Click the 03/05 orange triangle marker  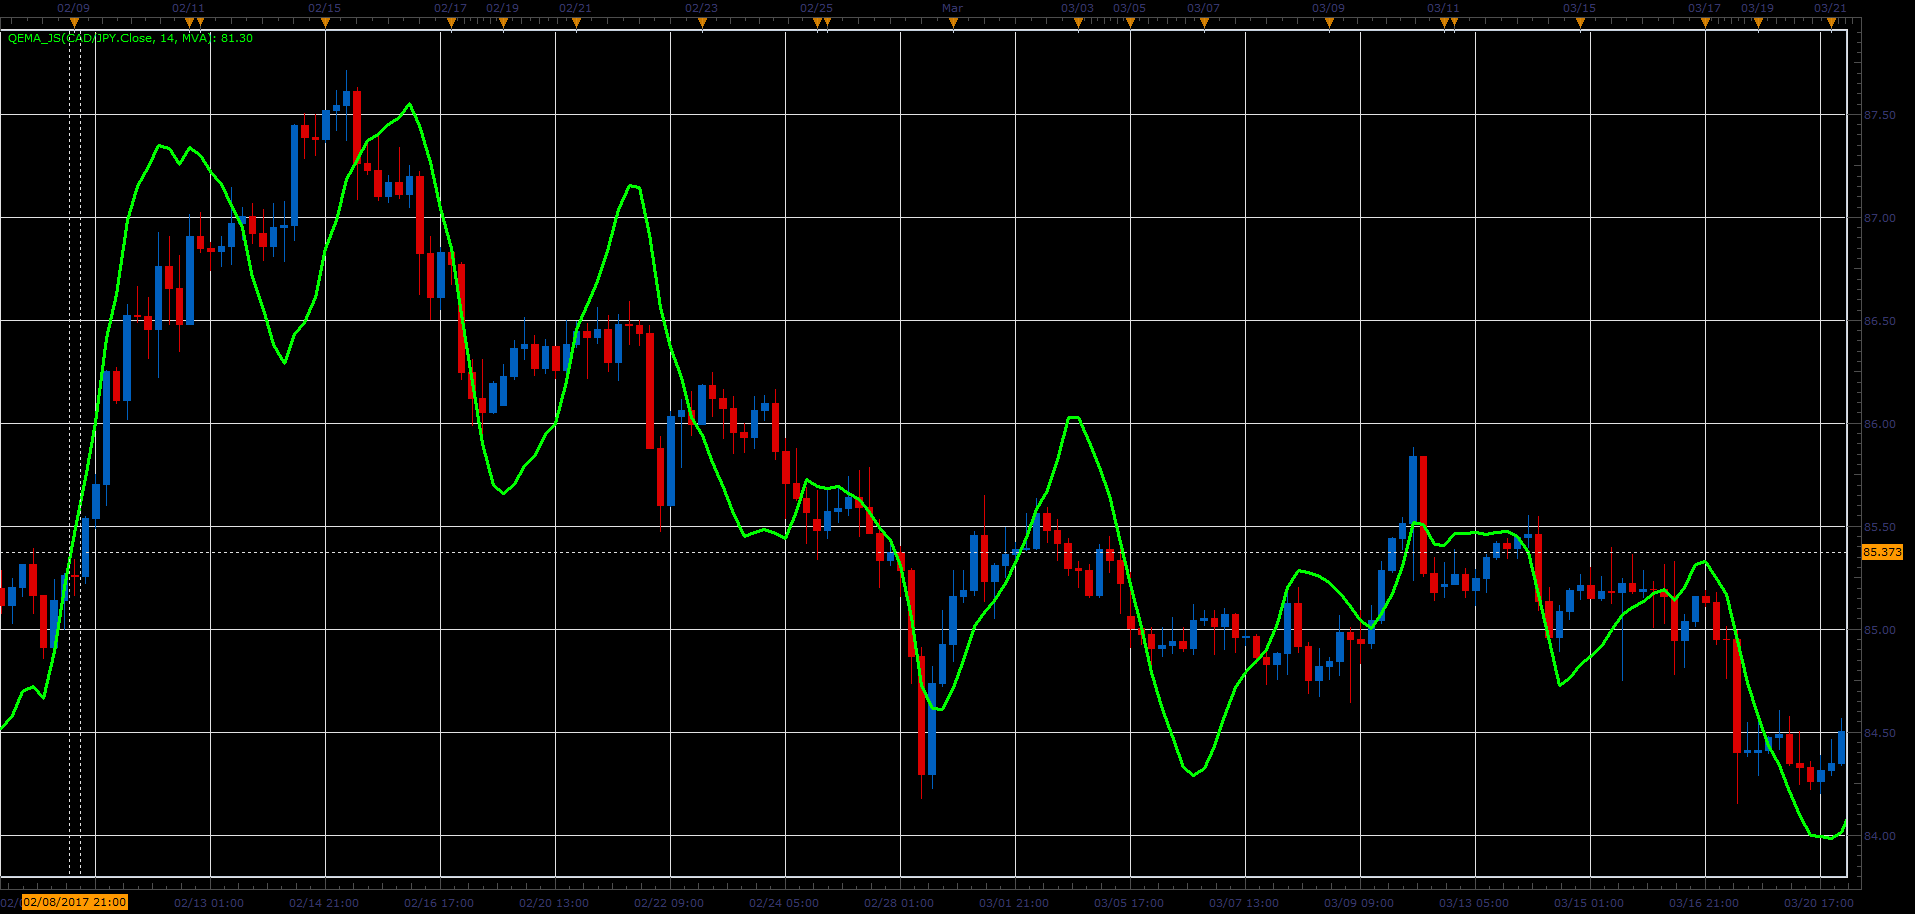[1130, 22]
